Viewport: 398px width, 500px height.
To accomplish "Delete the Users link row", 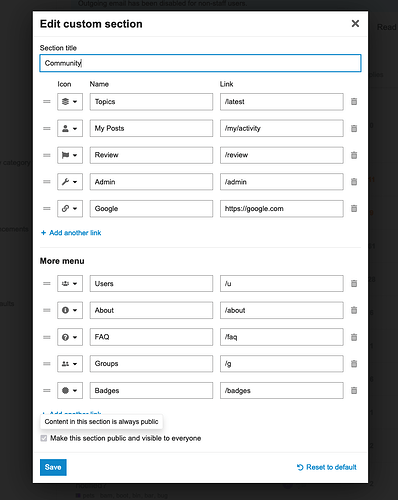I will click(x=354, y=284).
